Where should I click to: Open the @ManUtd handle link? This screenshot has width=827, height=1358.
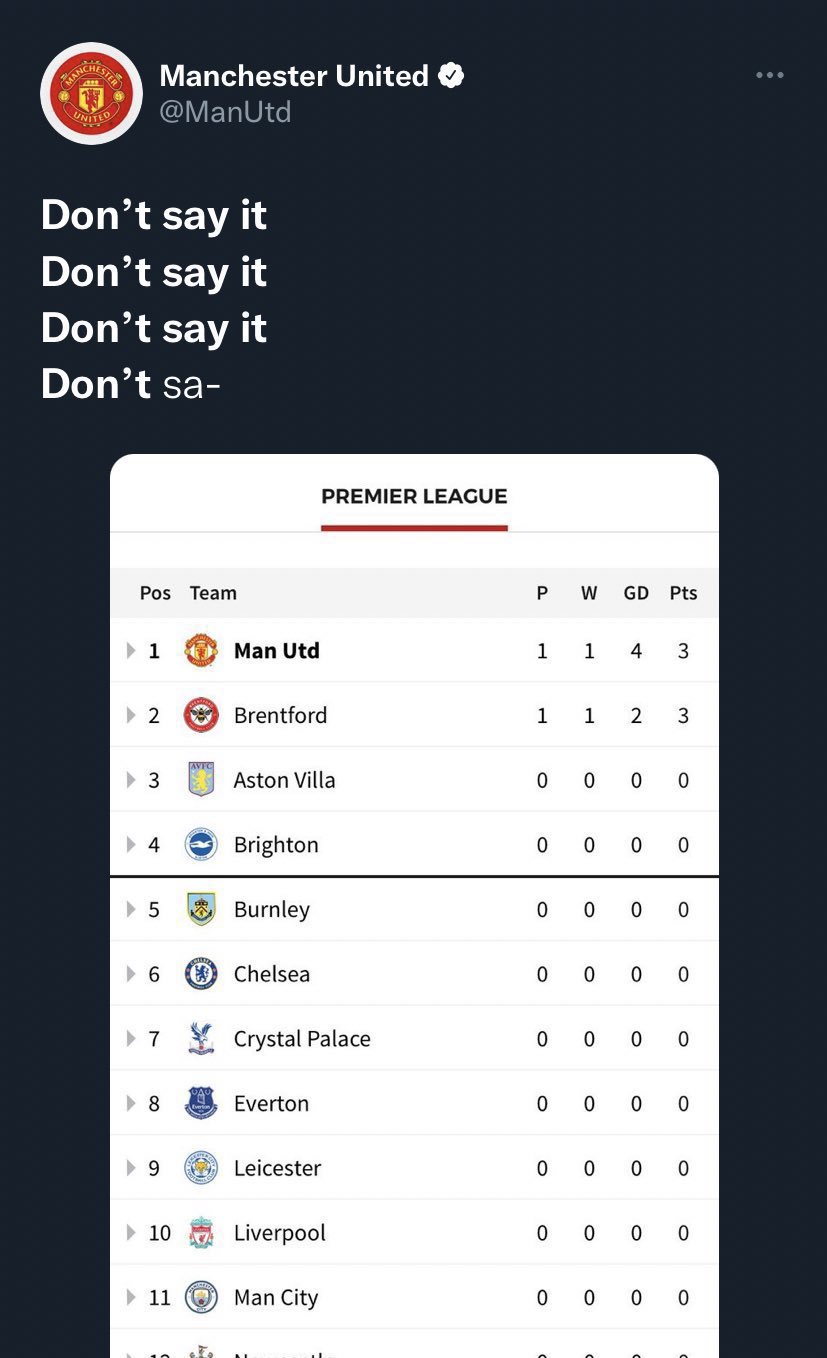click(x=225, y=111)
